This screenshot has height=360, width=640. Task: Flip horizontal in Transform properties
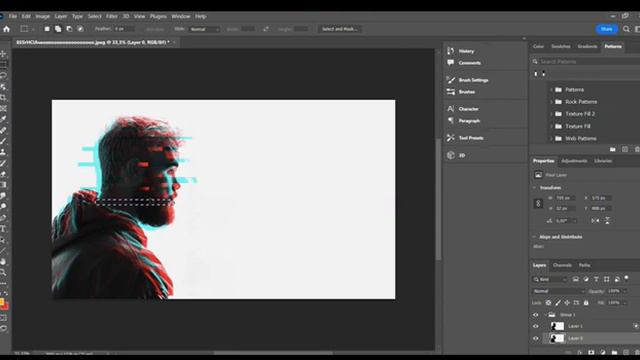(x=595, y=220)
